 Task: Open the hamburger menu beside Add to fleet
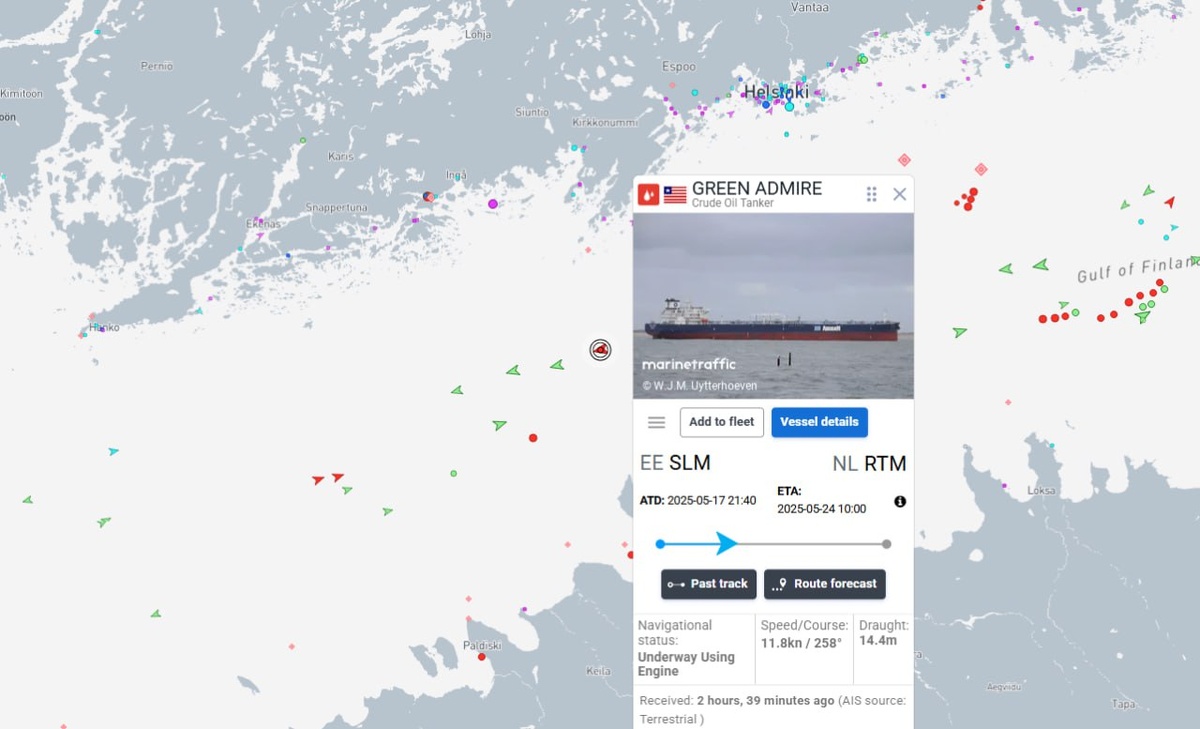click(x=656, y=422)
